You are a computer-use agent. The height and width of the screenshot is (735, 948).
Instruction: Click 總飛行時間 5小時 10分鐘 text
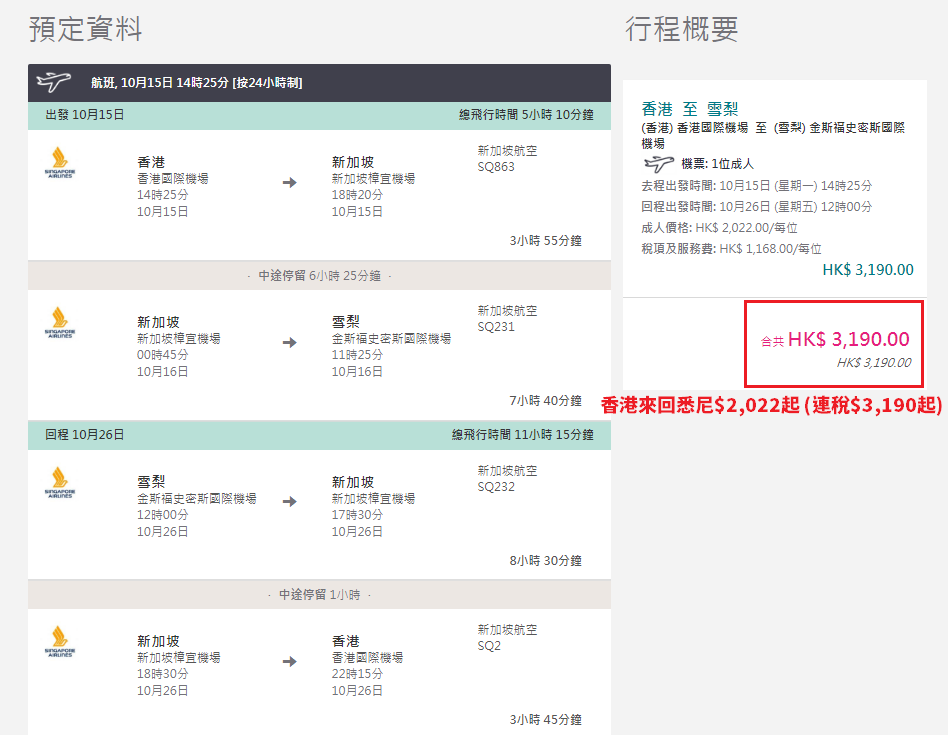coord(526,114)
